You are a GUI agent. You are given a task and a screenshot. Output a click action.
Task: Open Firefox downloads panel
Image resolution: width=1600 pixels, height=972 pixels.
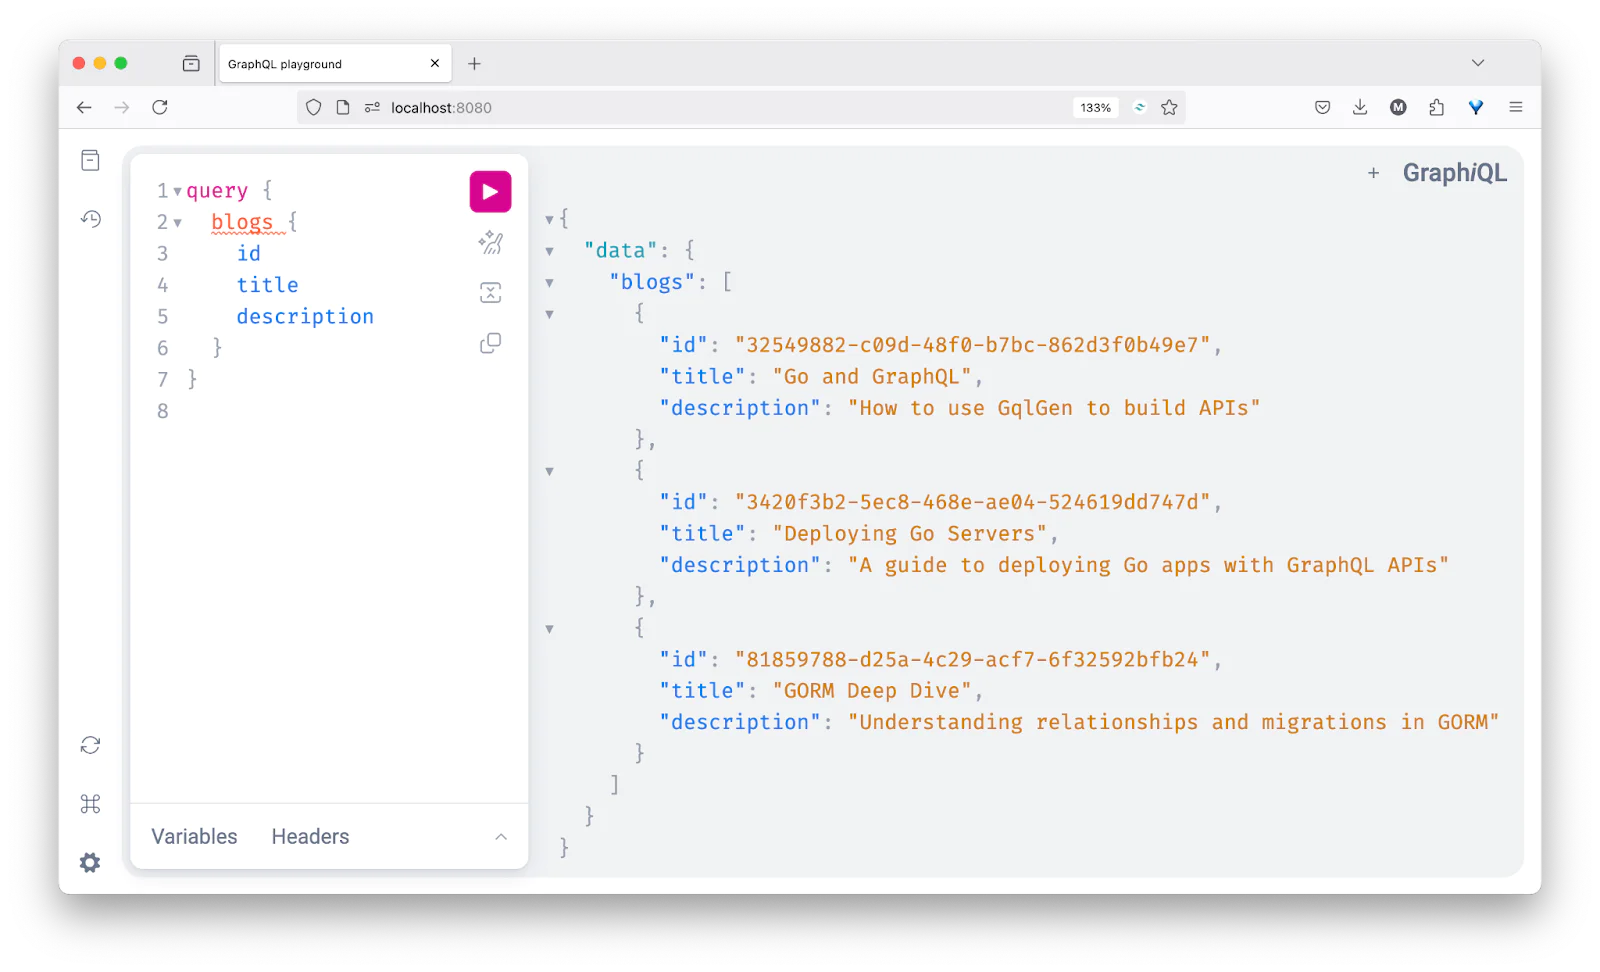pyautogui.click(x=1359, y=107)
